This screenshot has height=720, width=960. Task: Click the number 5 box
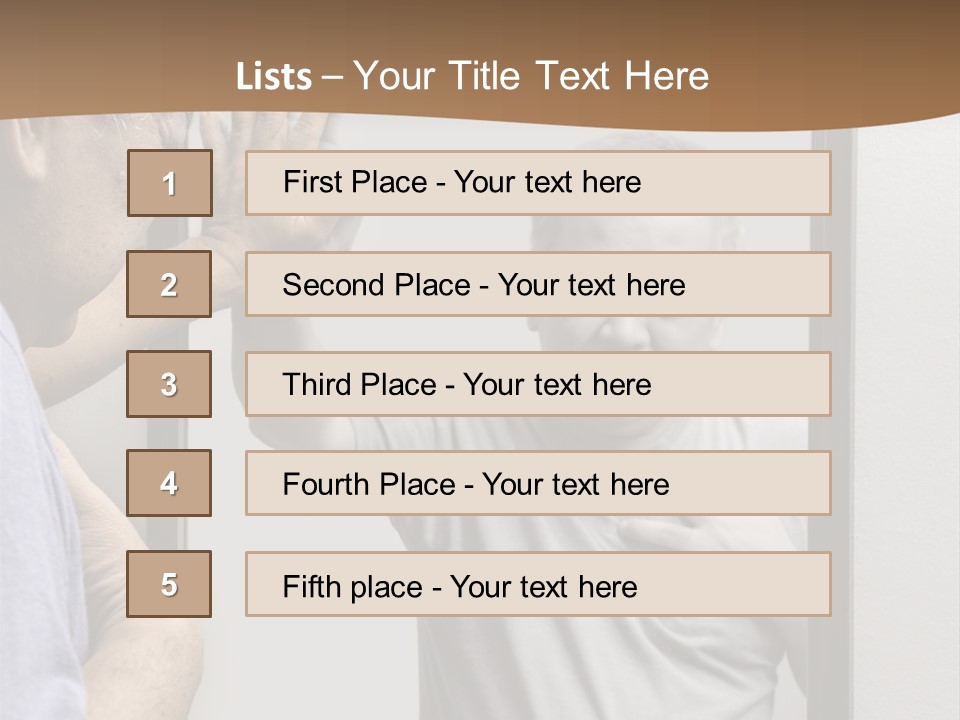click(169, 584)
